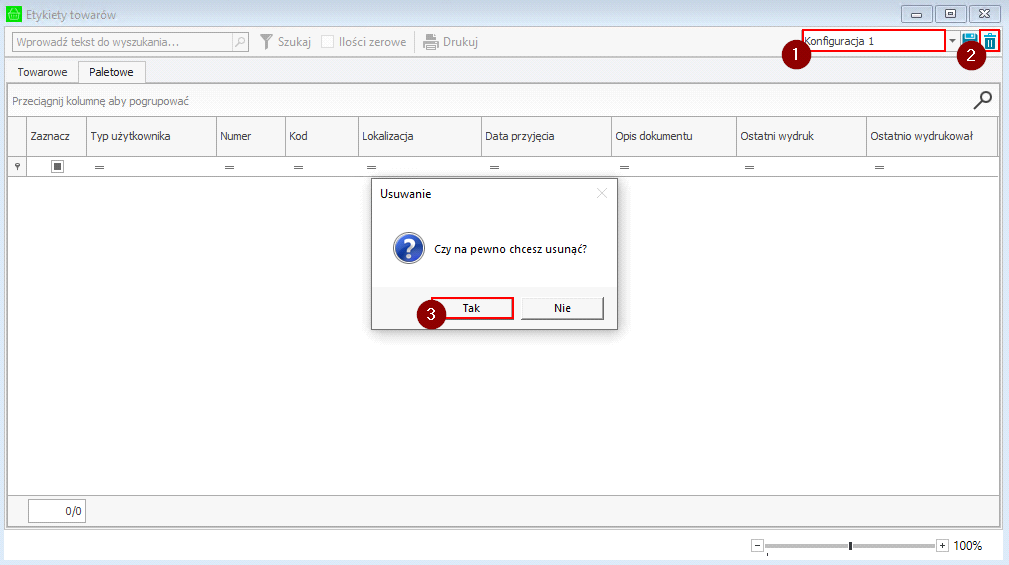The height and width of the screenshot is (565, 1009).
Task: Click the Drukuj printer icon
Action: point(431,42)
